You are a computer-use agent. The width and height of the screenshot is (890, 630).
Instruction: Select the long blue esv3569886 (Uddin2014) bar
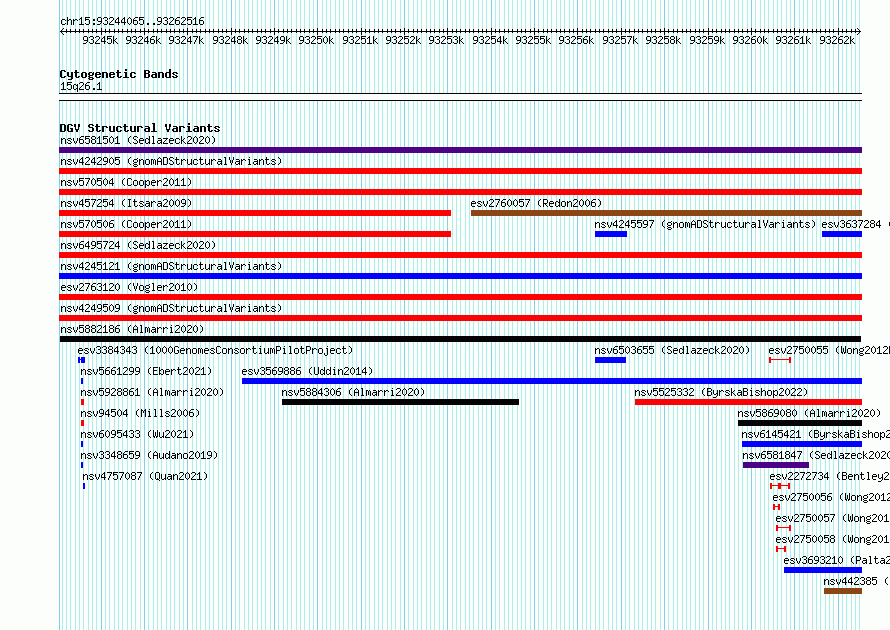coord(552,381)
